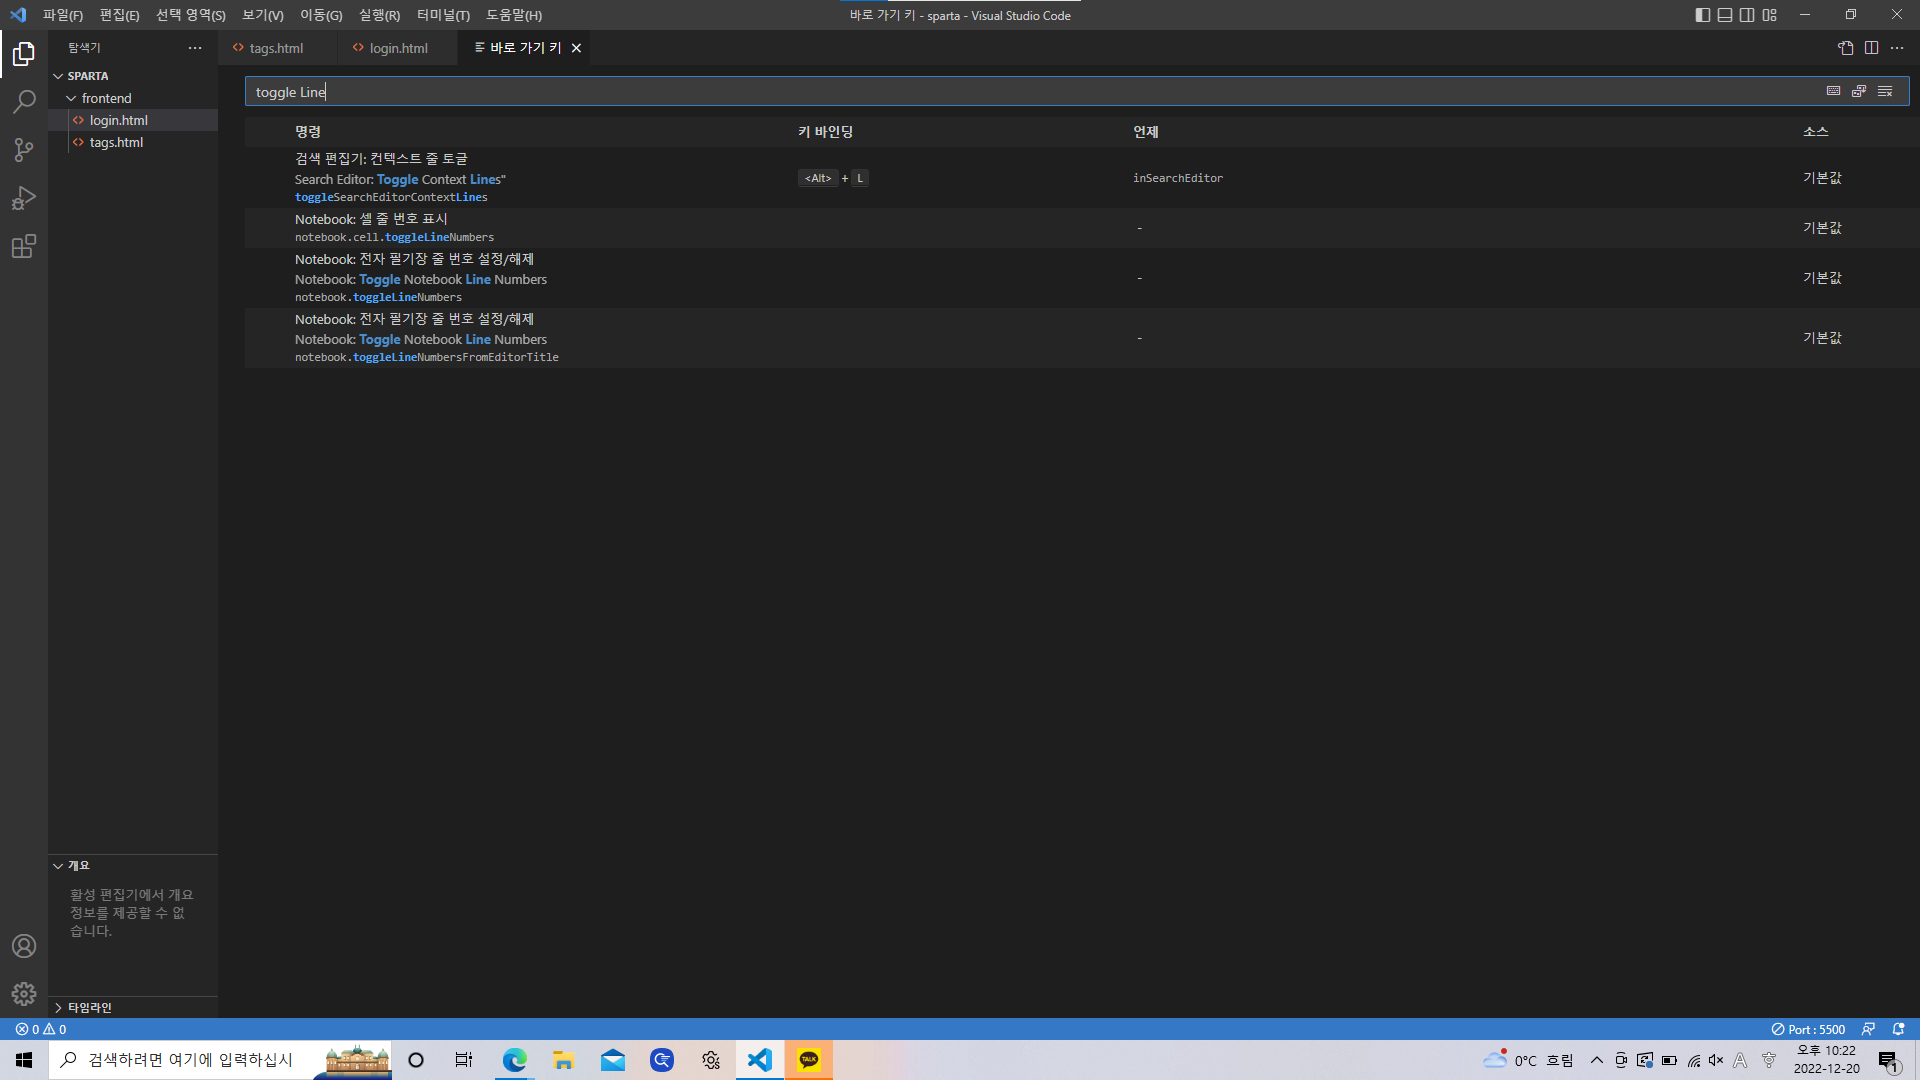Viewport: 1920px width, 1080px height.
Task: Open Keyboard Shortcuts JSON file icon
Action: pos(1846,48)
